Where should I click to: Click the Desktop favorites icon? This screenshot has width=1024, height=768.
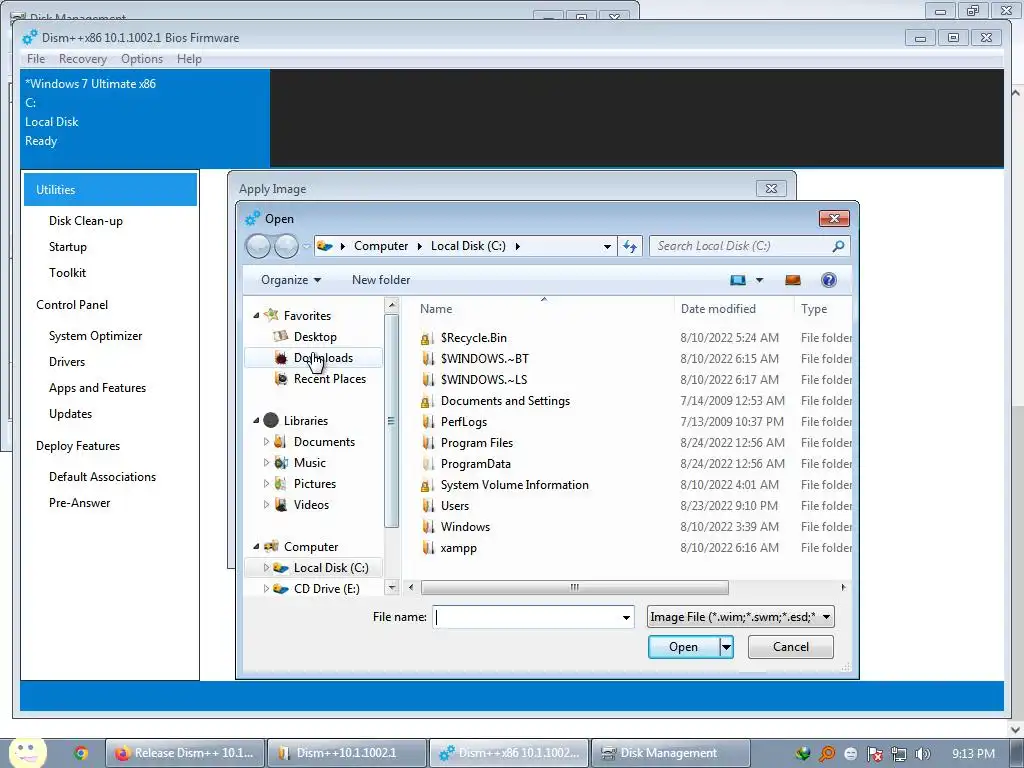click(281, 336)
